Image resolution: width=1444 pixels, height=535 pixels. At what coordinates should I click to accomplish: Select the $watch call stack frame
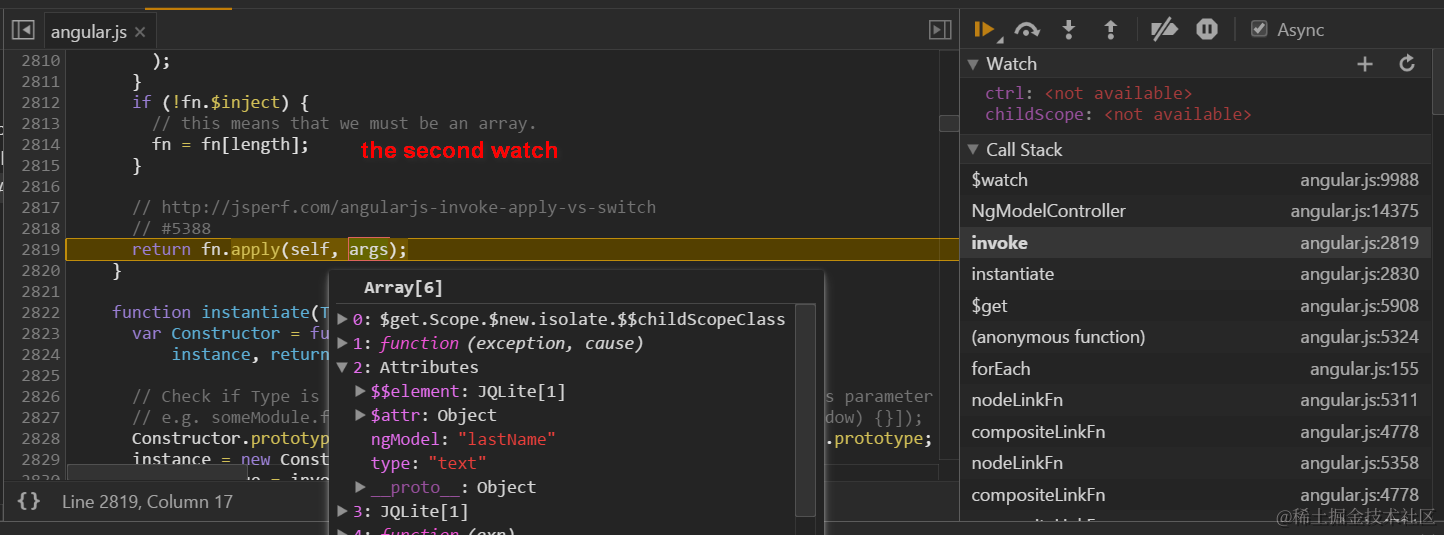click(x=1195, y=180)
